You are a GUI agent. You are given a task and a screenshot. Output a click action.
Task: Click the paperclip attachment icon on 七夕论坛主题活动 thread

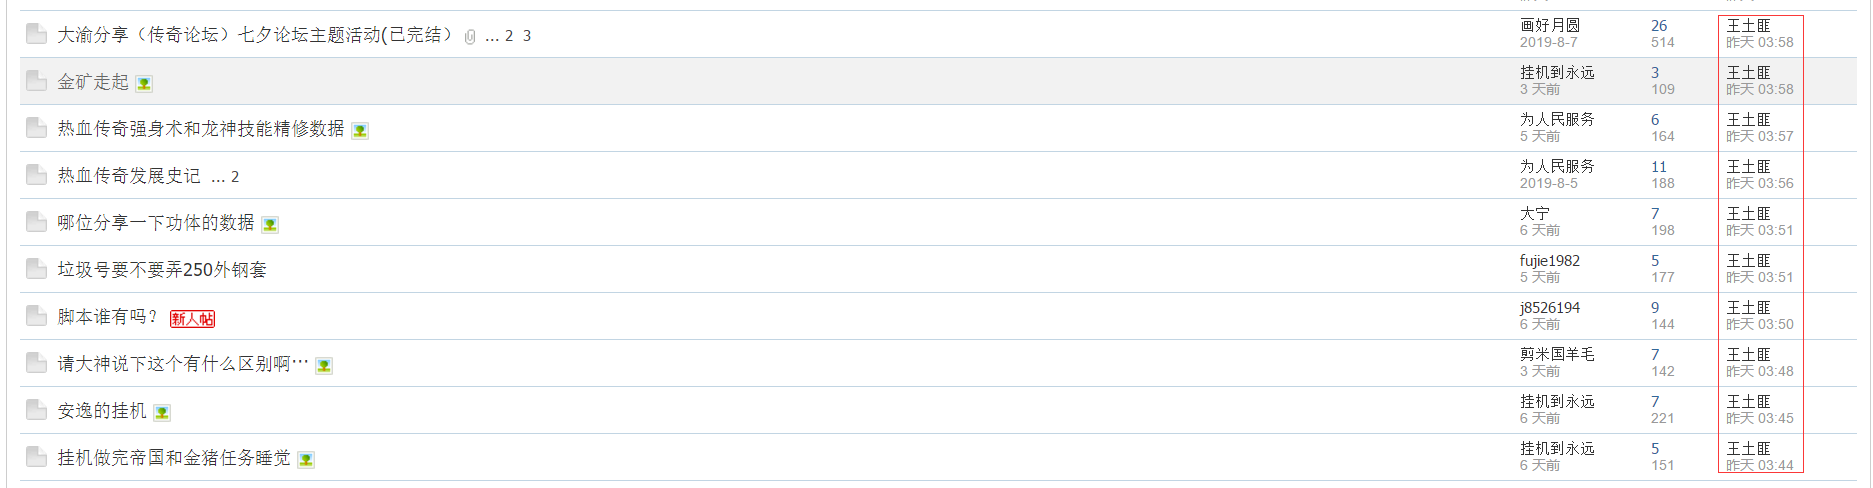point(470,37)
